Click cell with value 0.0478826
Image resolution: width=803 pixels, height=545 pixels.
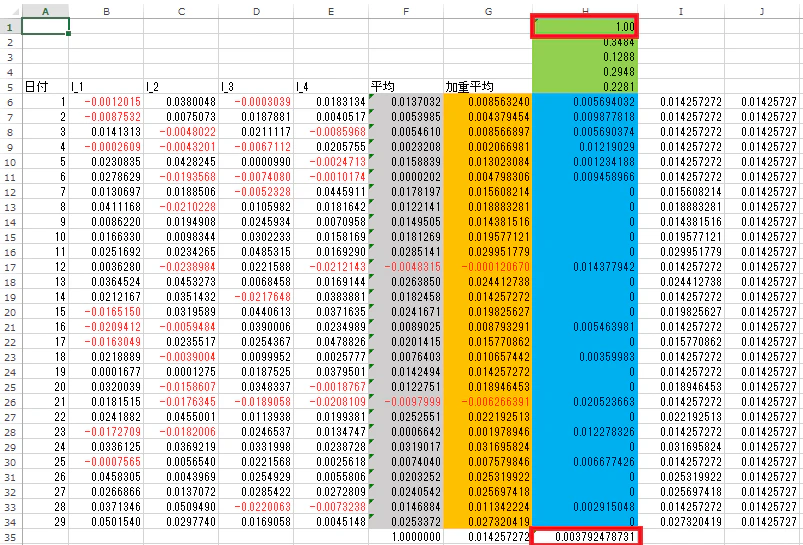(x=331, y=342)
